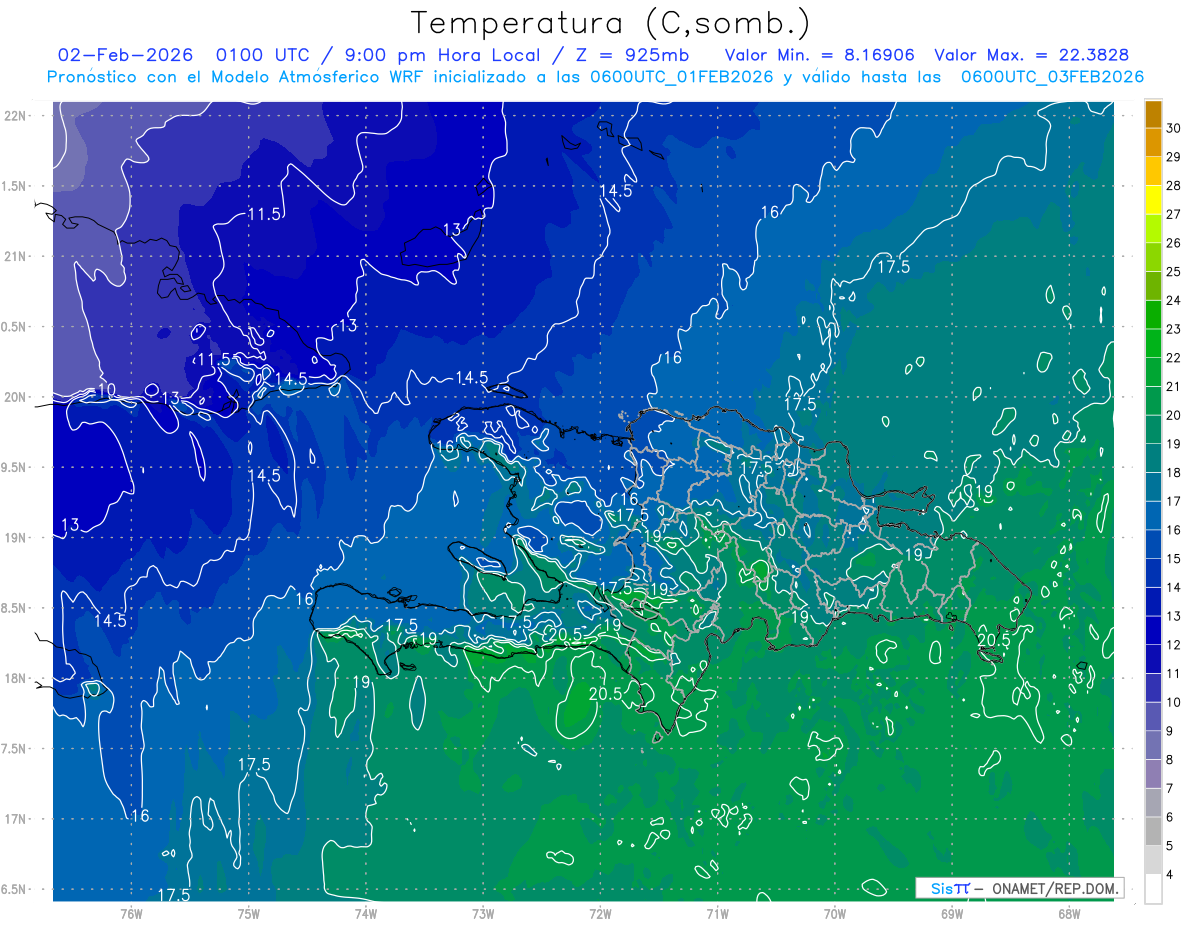Click the "24" color scale label
The height and width of the screenshot is (927, 1200).
[x=1174, y=300]
